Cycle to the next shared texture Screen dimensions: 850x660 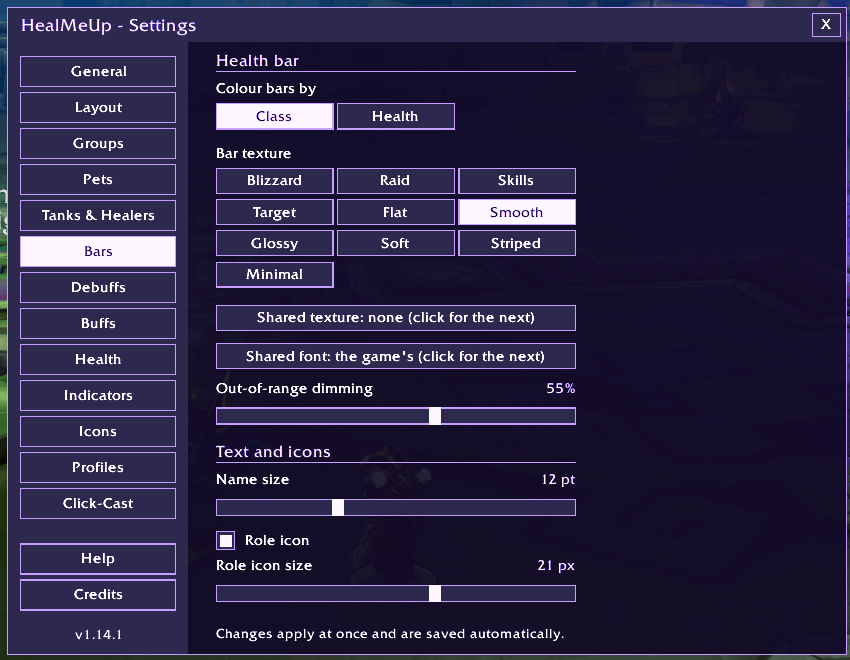(x=396, y=318)
